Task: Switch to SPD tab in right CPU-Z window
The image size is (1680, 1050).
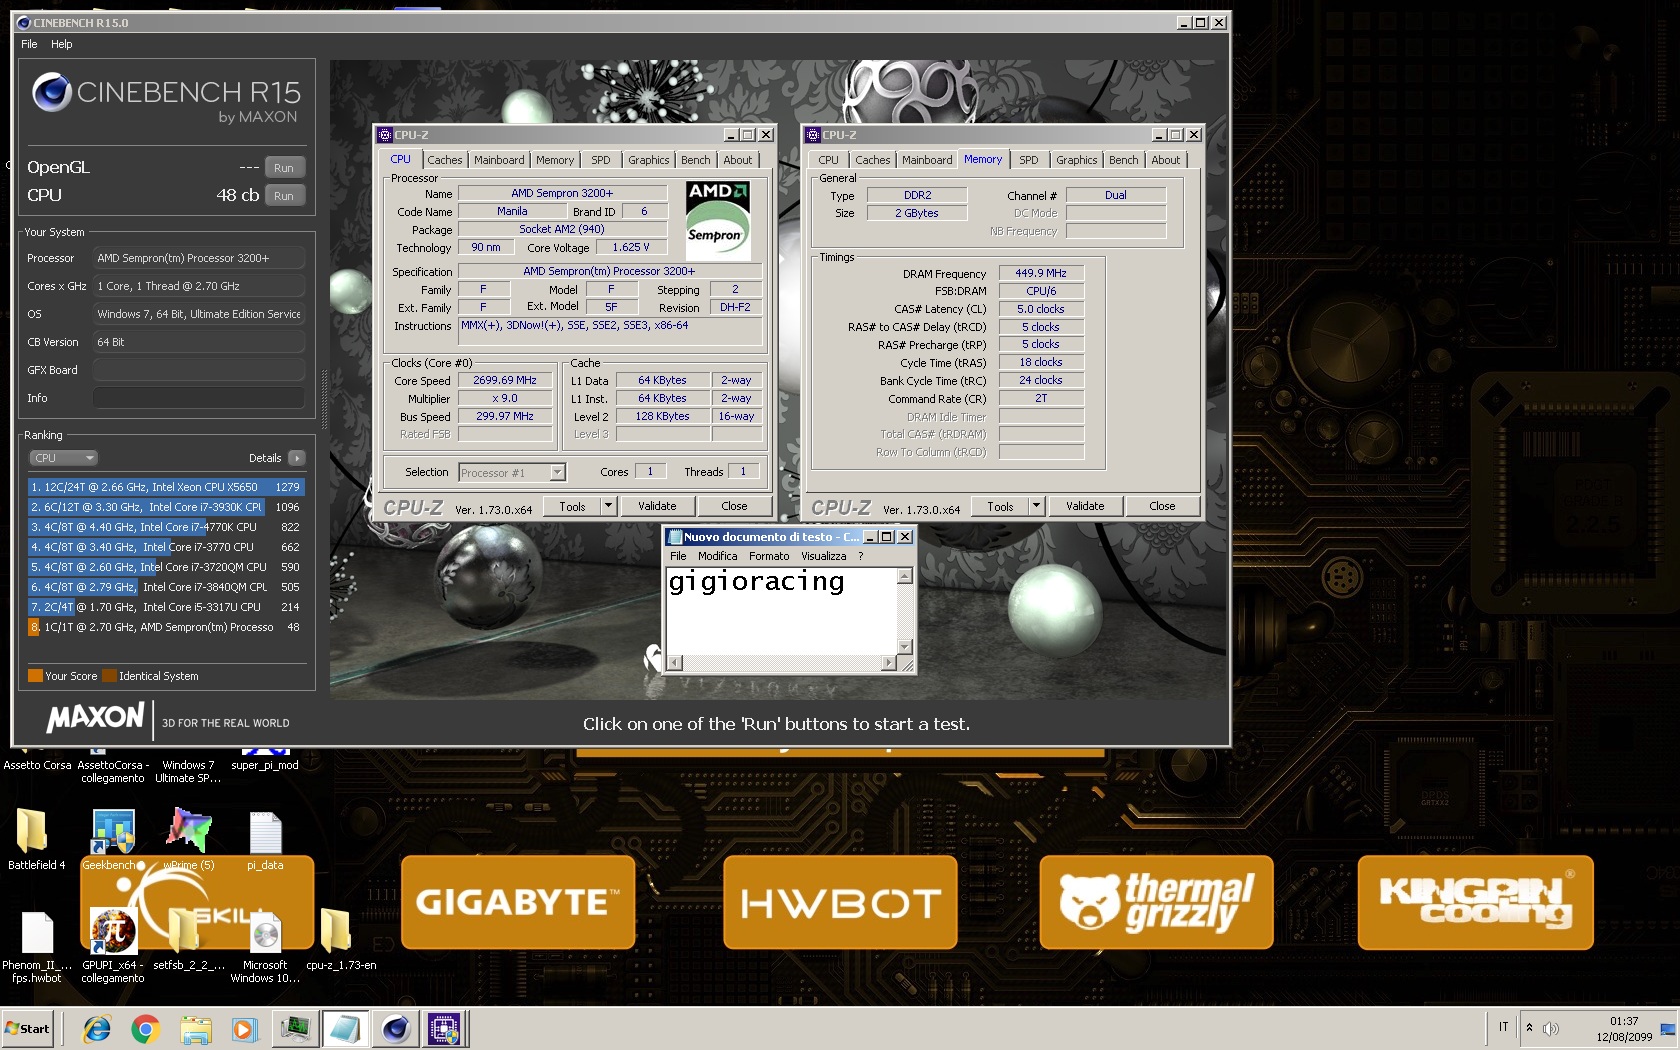Action: pos(1029,160)
